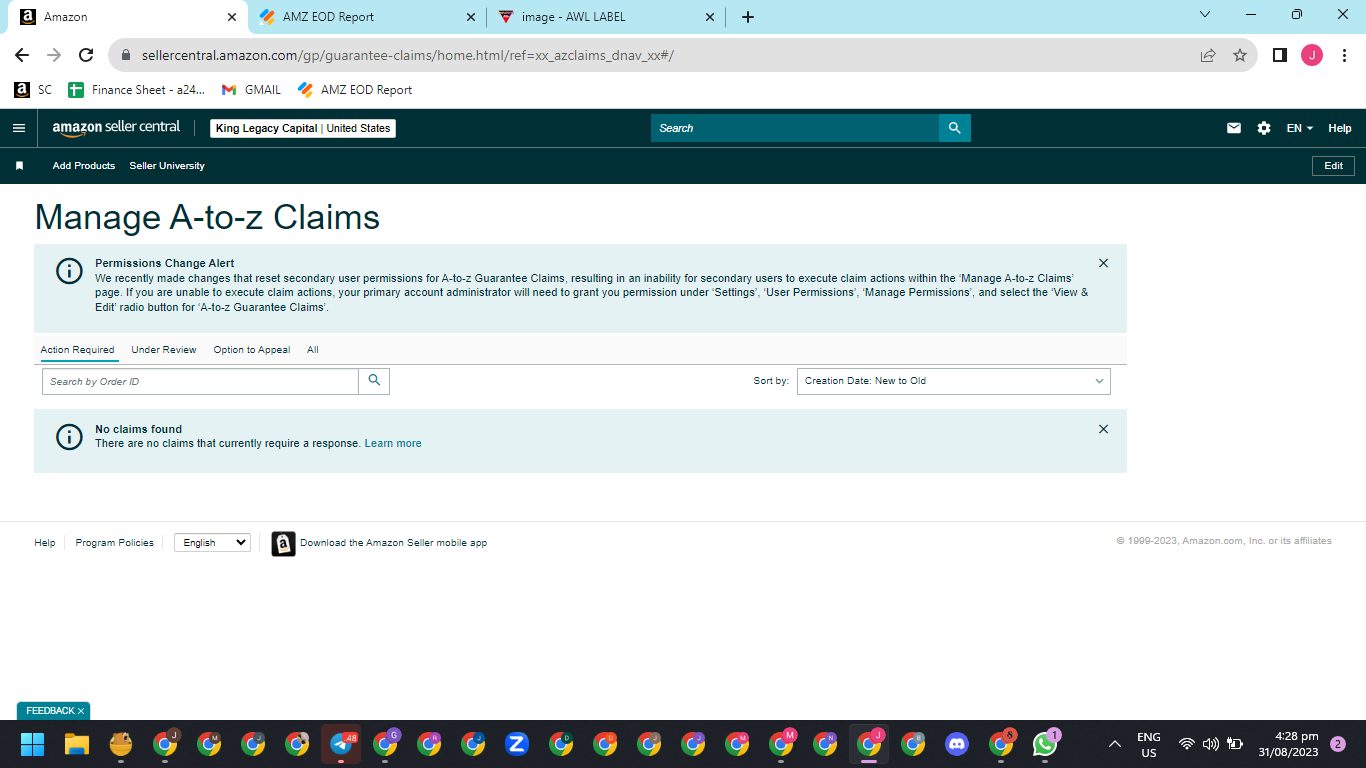Click the Add Products link

tap(84, 166)
